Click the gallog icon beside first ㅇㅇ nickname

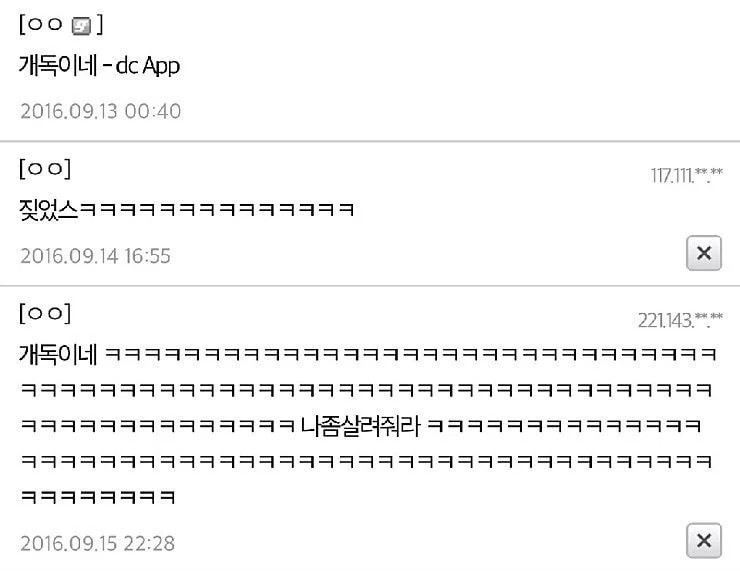[81, 25]
